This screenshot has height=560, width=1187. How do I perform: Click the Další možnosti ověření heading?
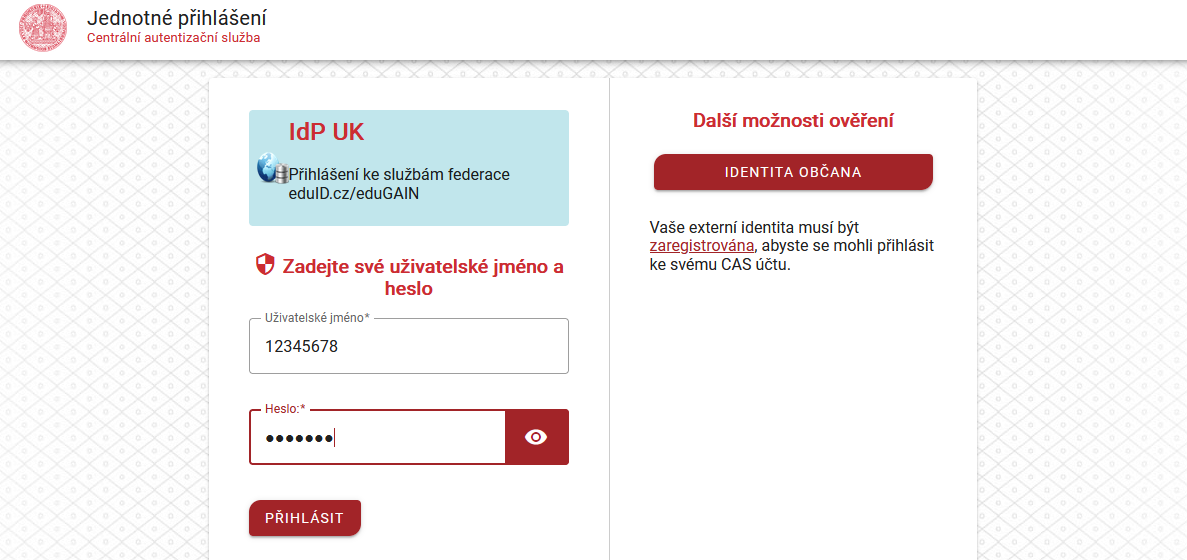click(793, 121)
